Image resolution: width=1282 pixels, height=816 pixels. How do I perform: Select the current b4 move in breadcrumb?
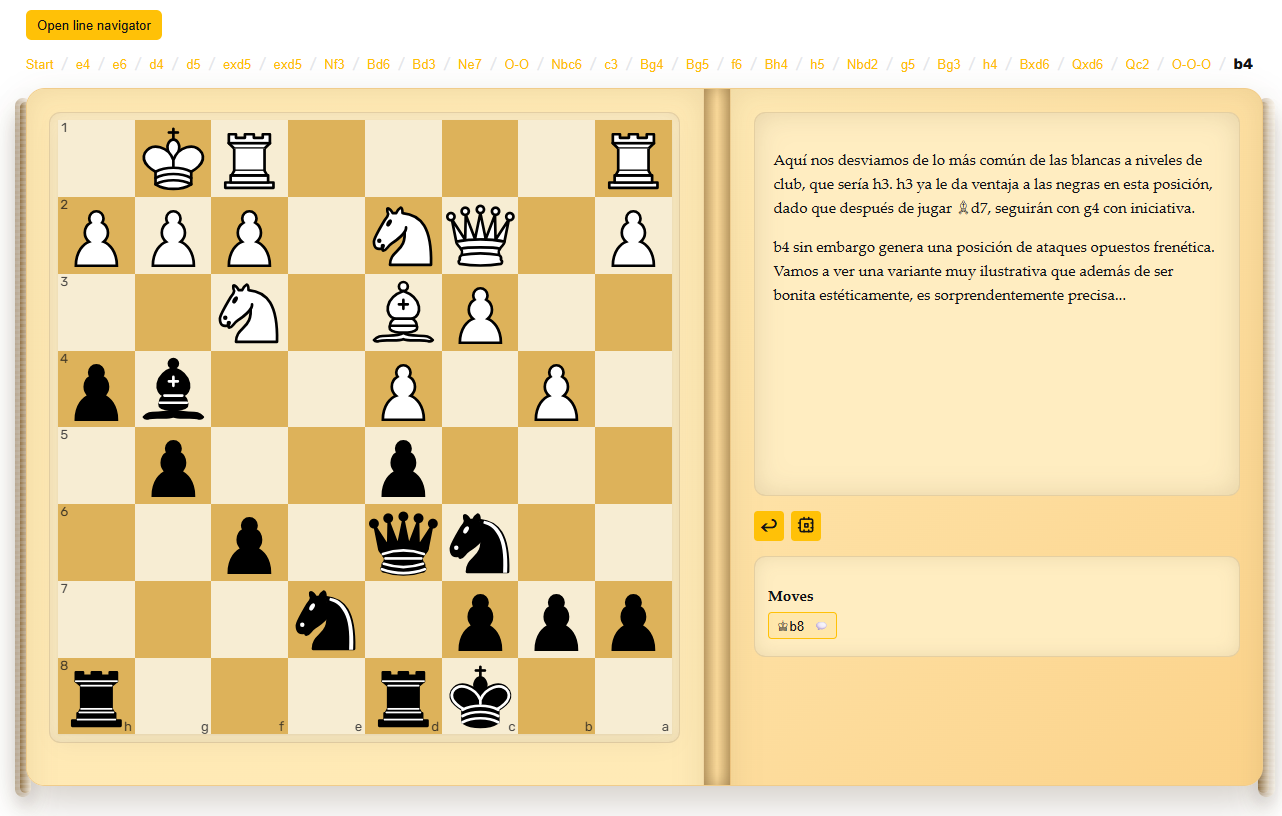pos(1243,65)
